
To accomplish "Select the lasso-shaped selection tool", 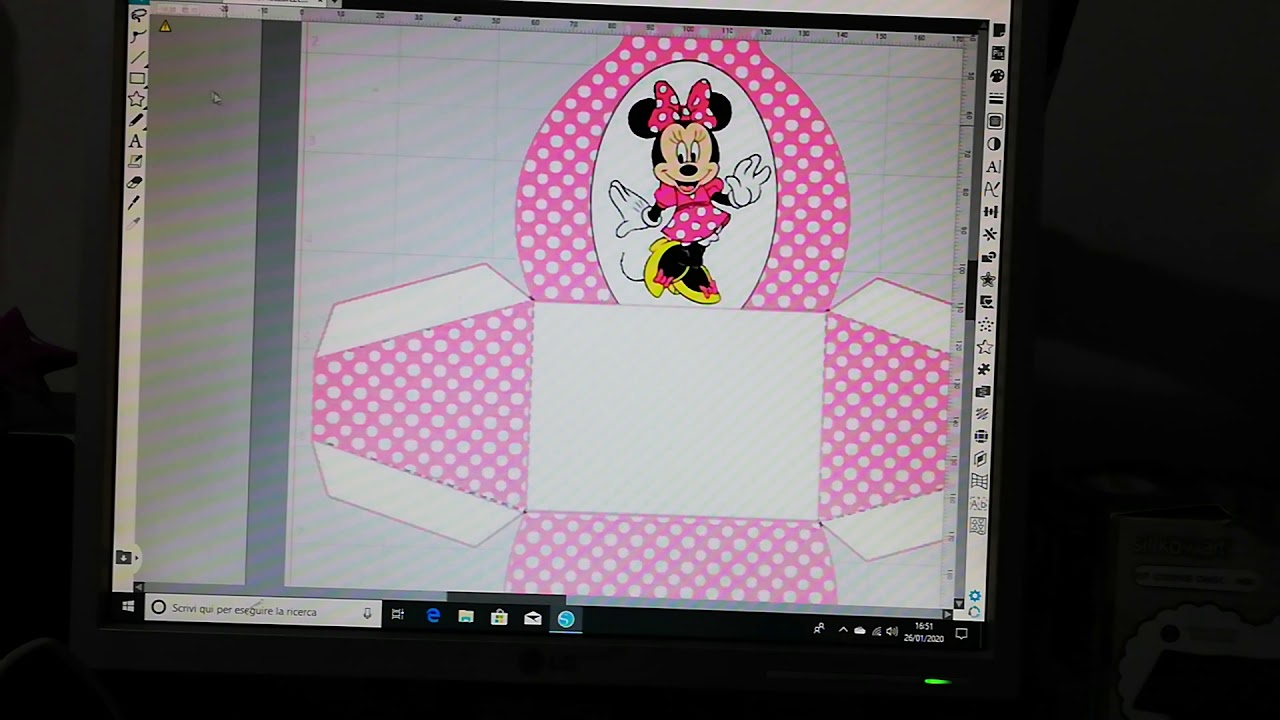I will coord(138,14).
